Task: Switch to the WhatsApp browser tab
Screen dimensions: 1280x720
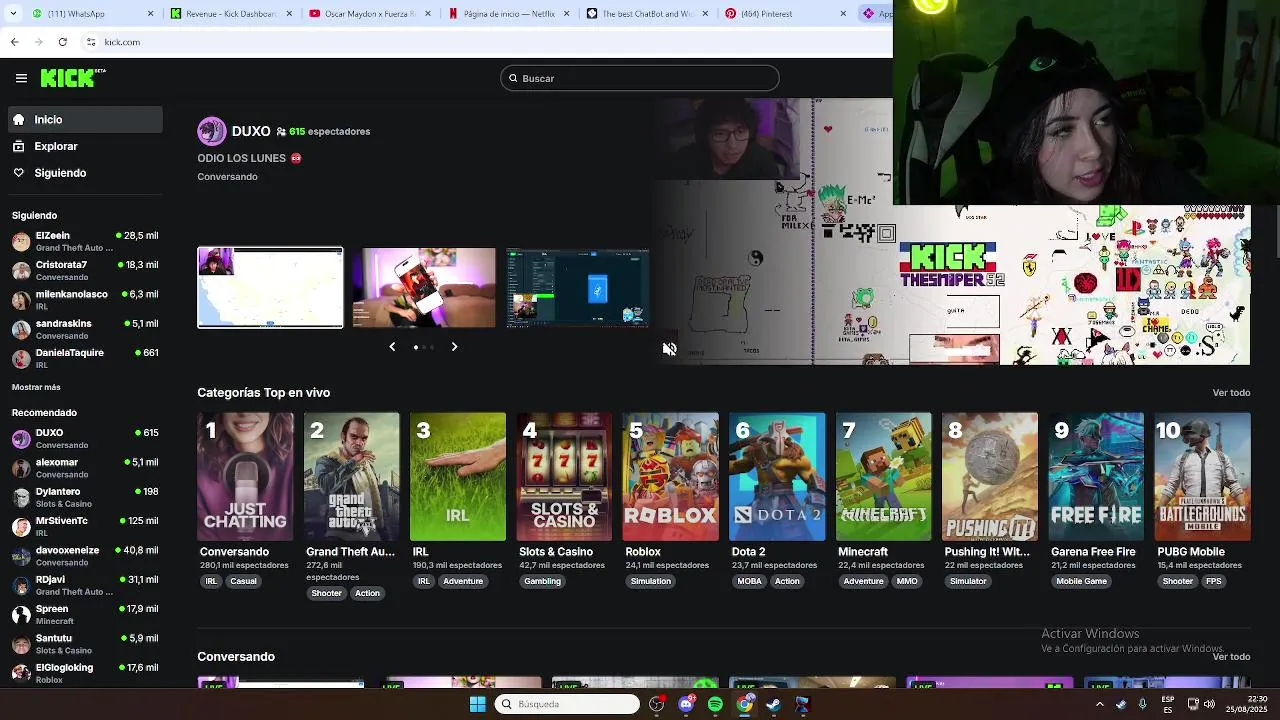Action: [x=94, y=14]
